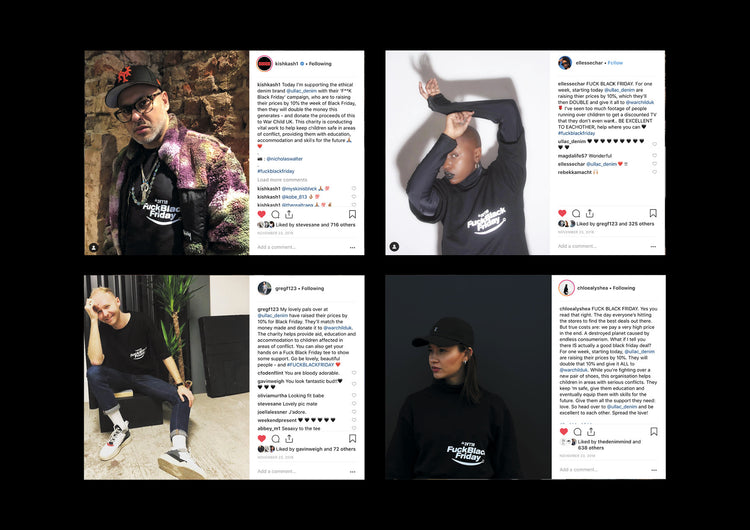Open the comment icon on chloealyshea post

[577, 432]
